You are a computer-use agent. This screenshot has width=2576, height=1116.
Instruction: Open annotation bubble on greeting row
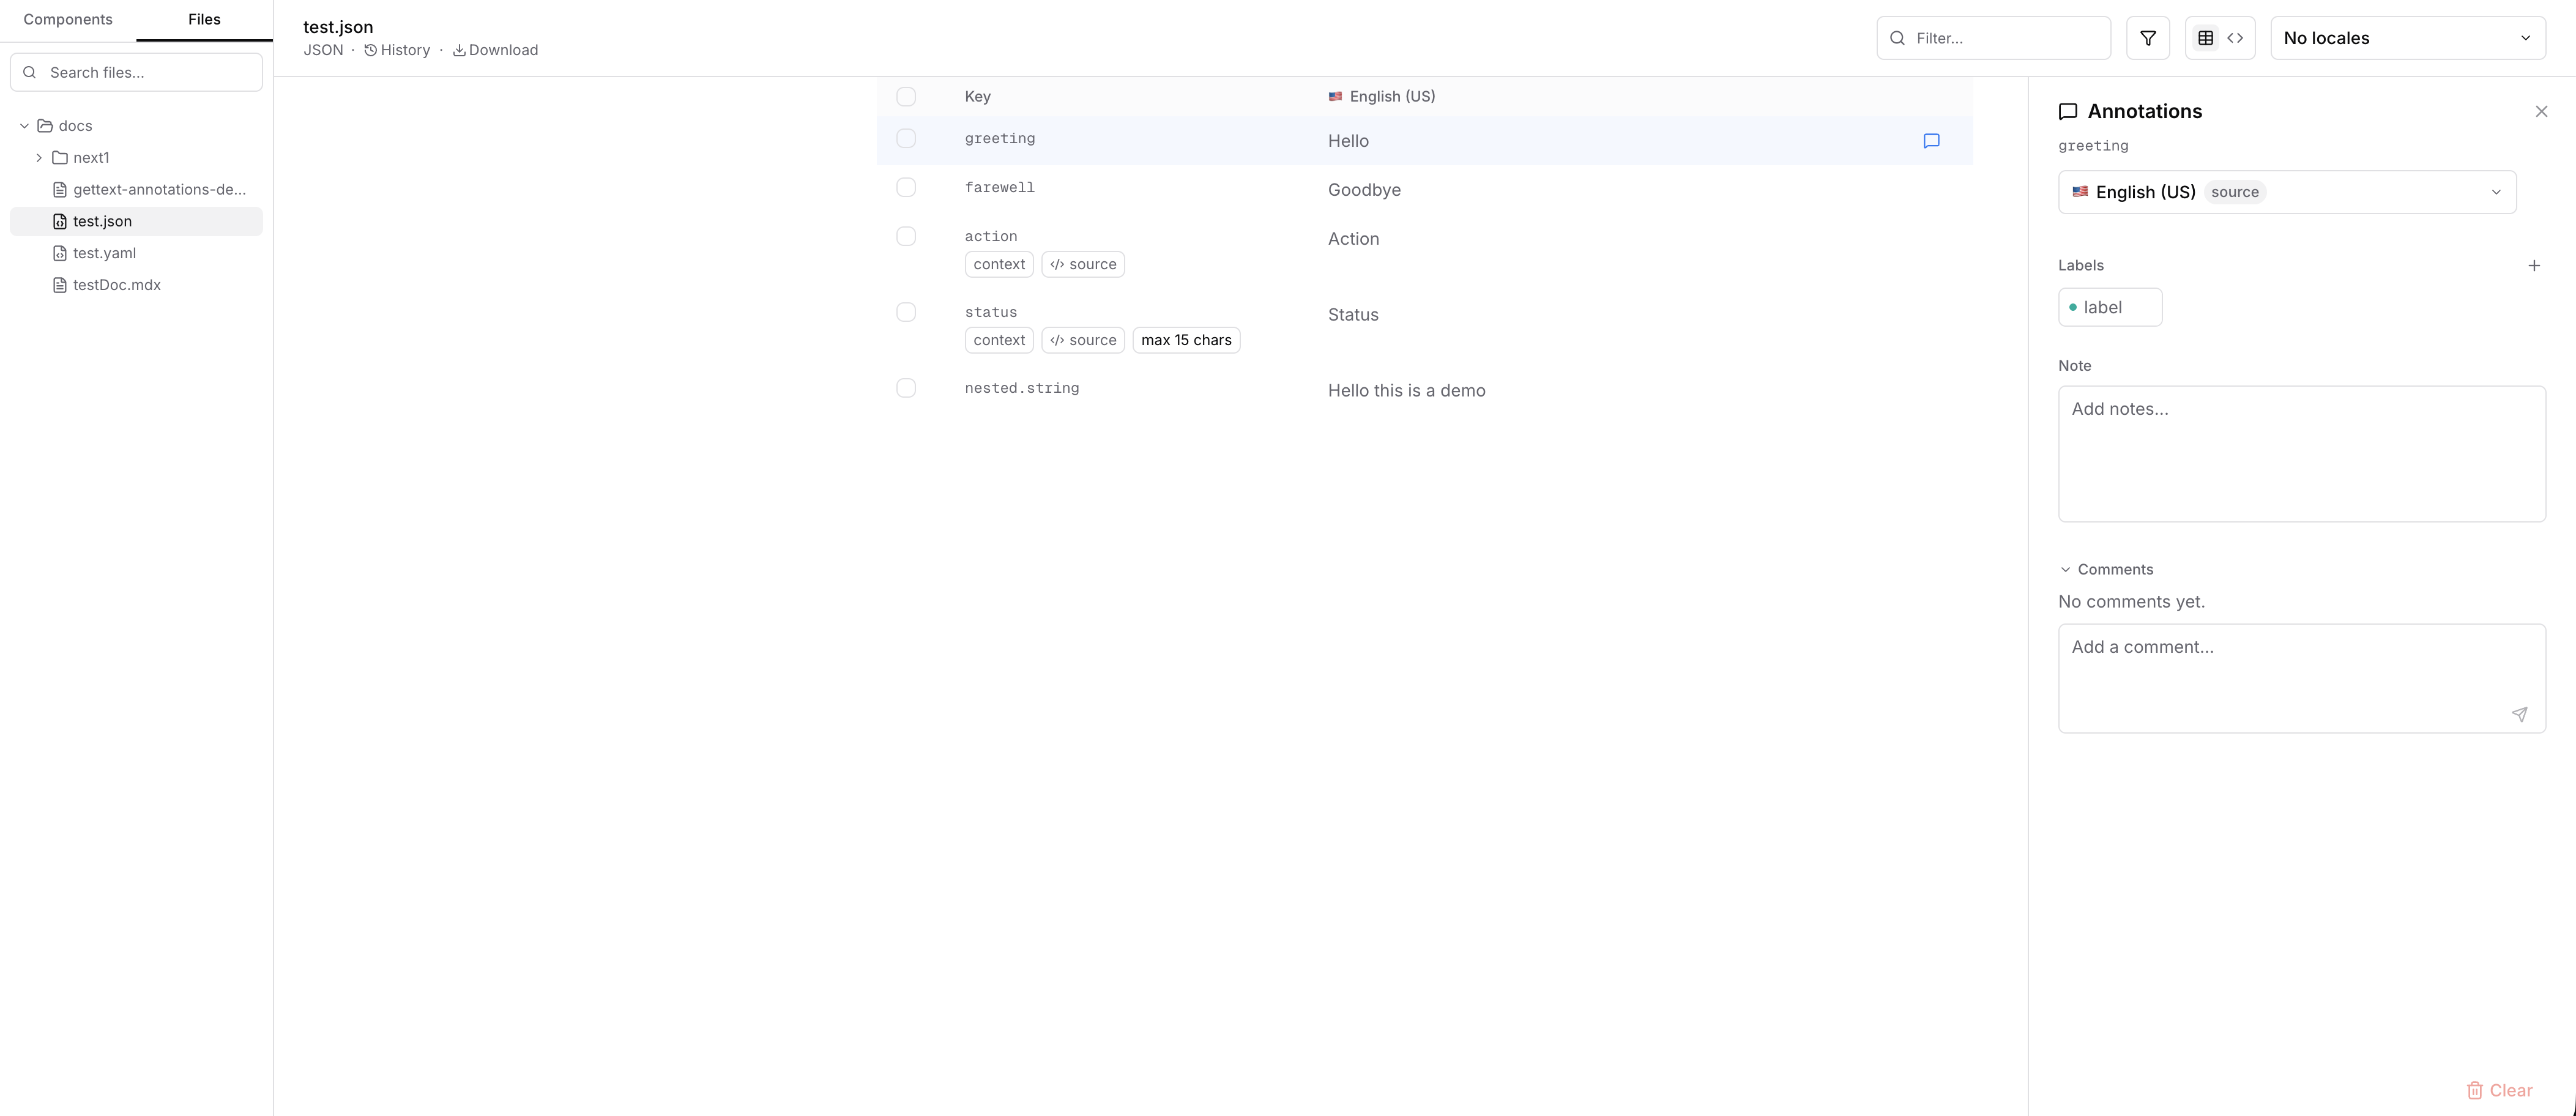[1931, 141]
